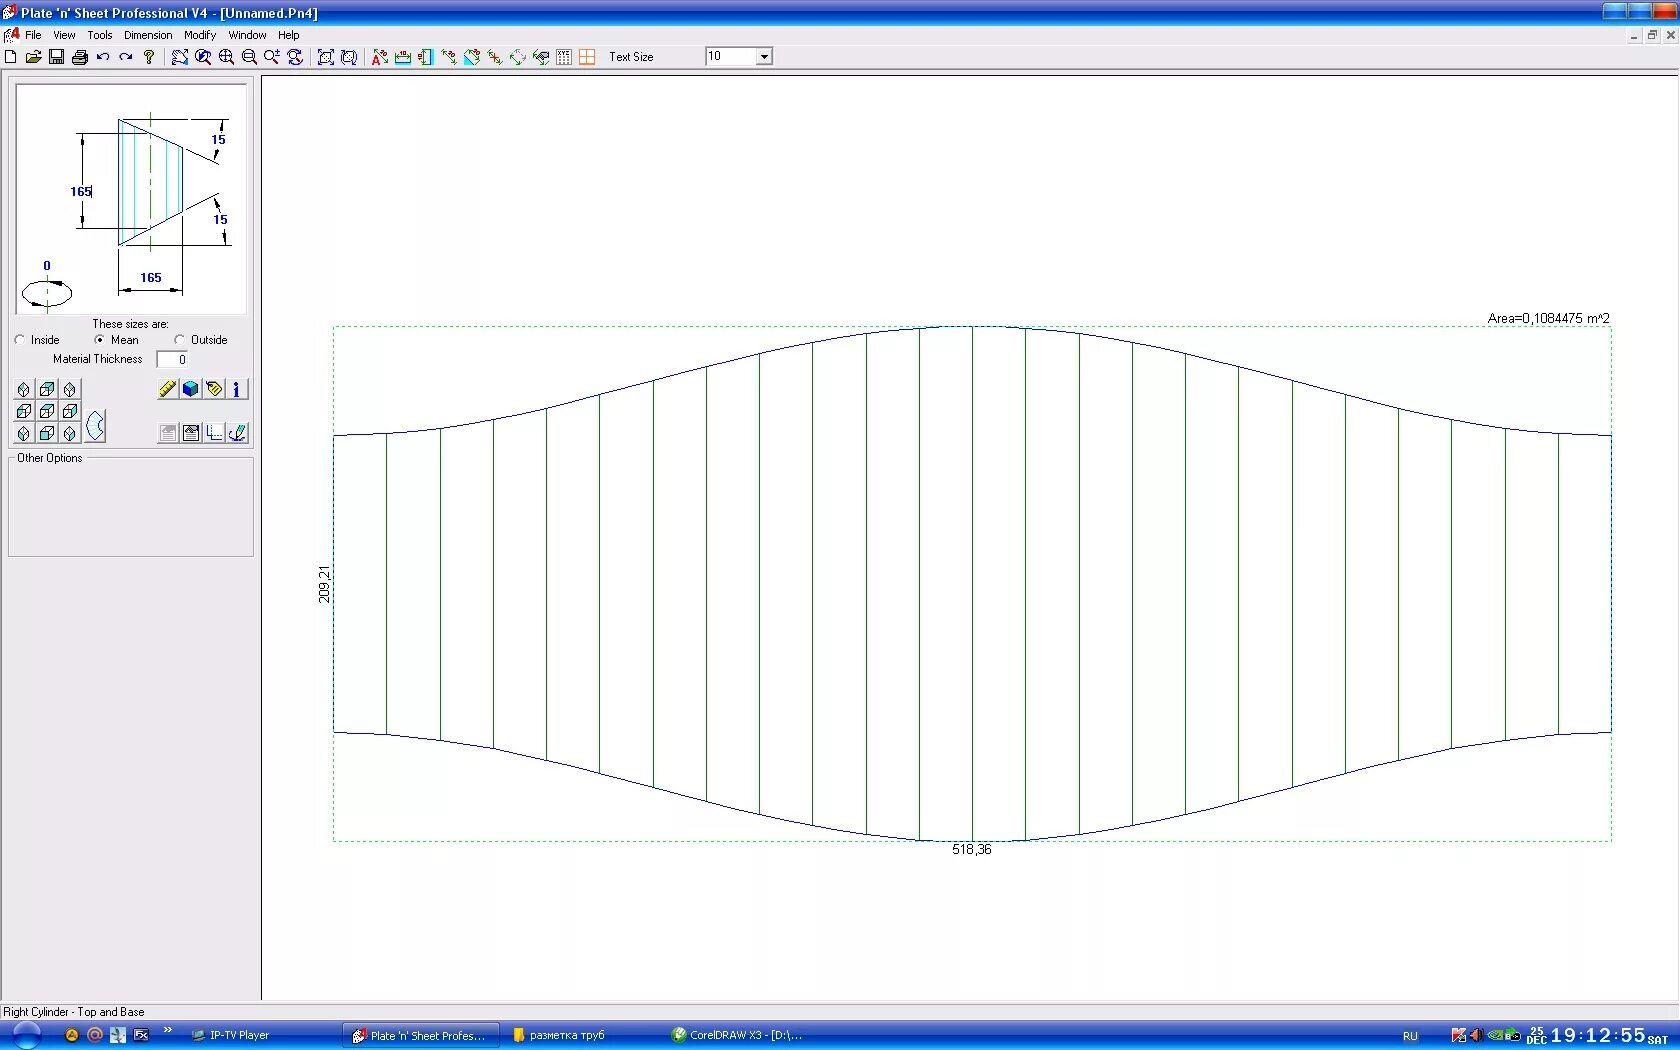
Task: Click the yellow ruler measure icon
Action: click(x=168, y=389)
